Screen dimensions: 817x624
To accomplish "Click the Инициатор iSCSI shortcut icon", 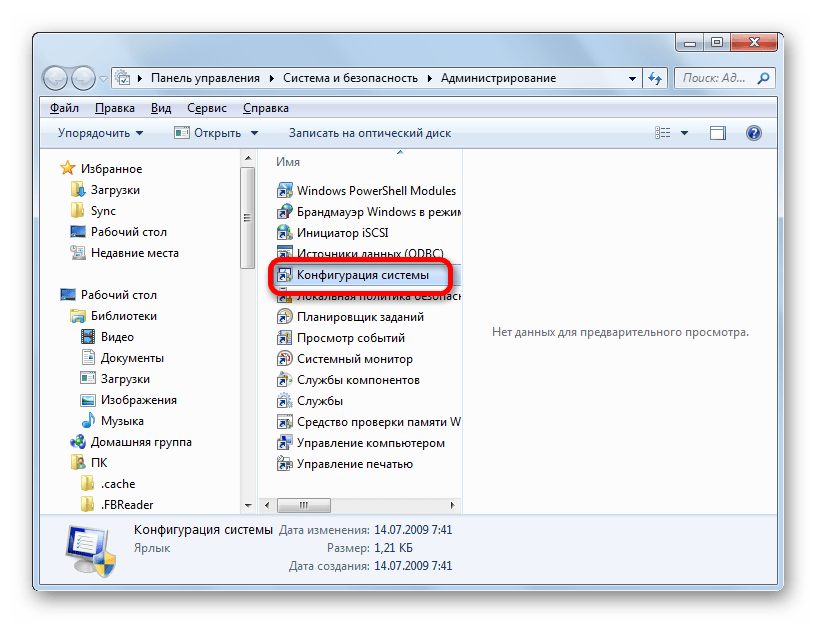I will click(284, 232).
